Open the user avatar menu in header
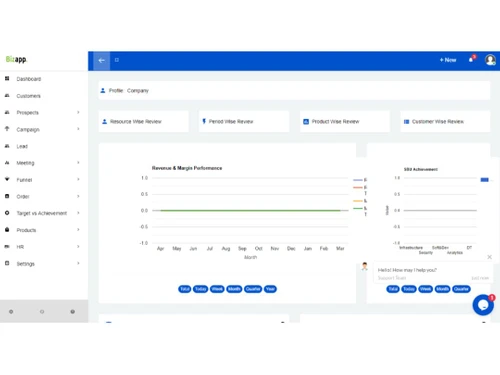Screen dimensions: 500x375 tap(490, 60)
